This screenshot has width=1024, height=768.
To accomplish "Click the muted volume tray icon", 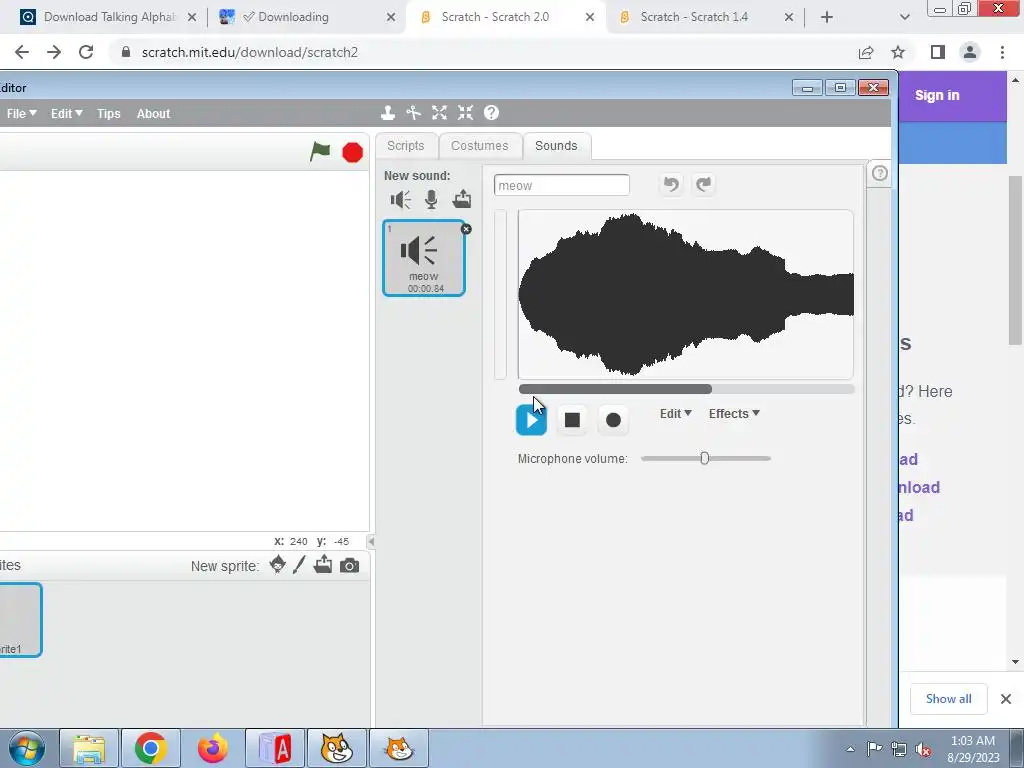I will click(x=923, y=749).
